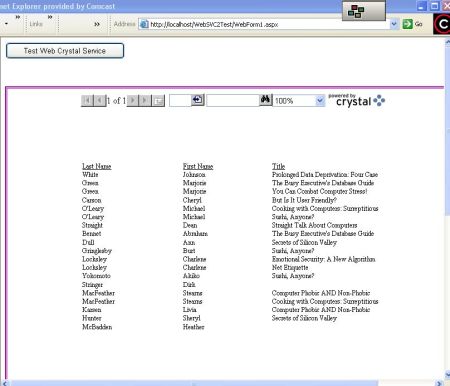Click last name Hunter
The width and height of the screenshot is (450, 386).
(x=92, y=318)
